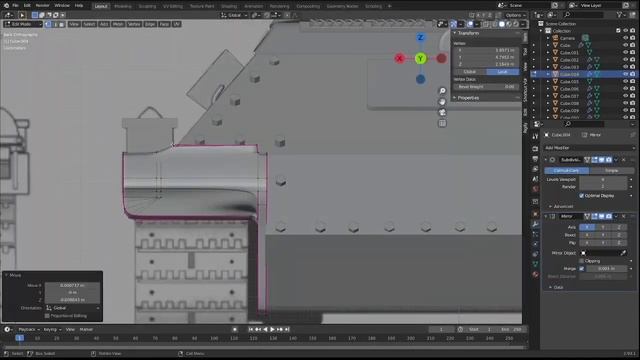
Task: Open the Add Modifier dropdown
Action: tap(589, 148)
